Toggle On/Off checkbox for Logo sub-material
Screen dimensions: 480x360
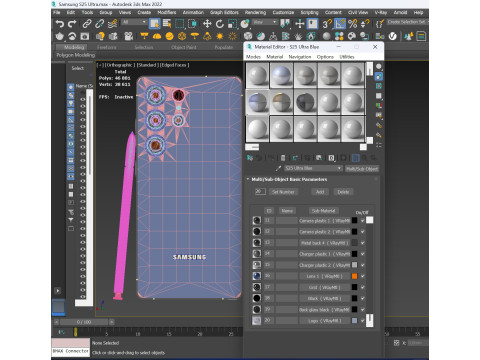click(363, 320)
